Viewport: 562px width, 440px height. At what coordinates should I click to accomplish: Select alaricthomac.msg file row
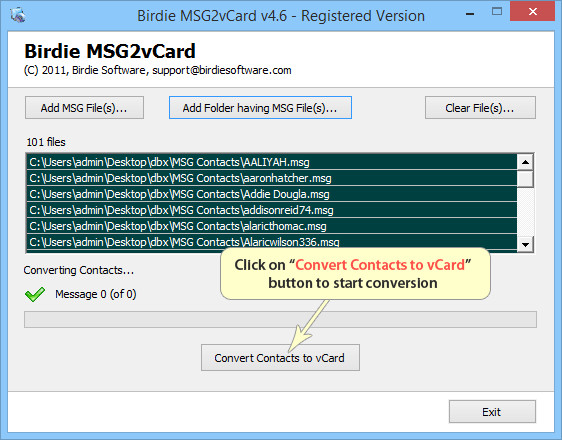272,226
